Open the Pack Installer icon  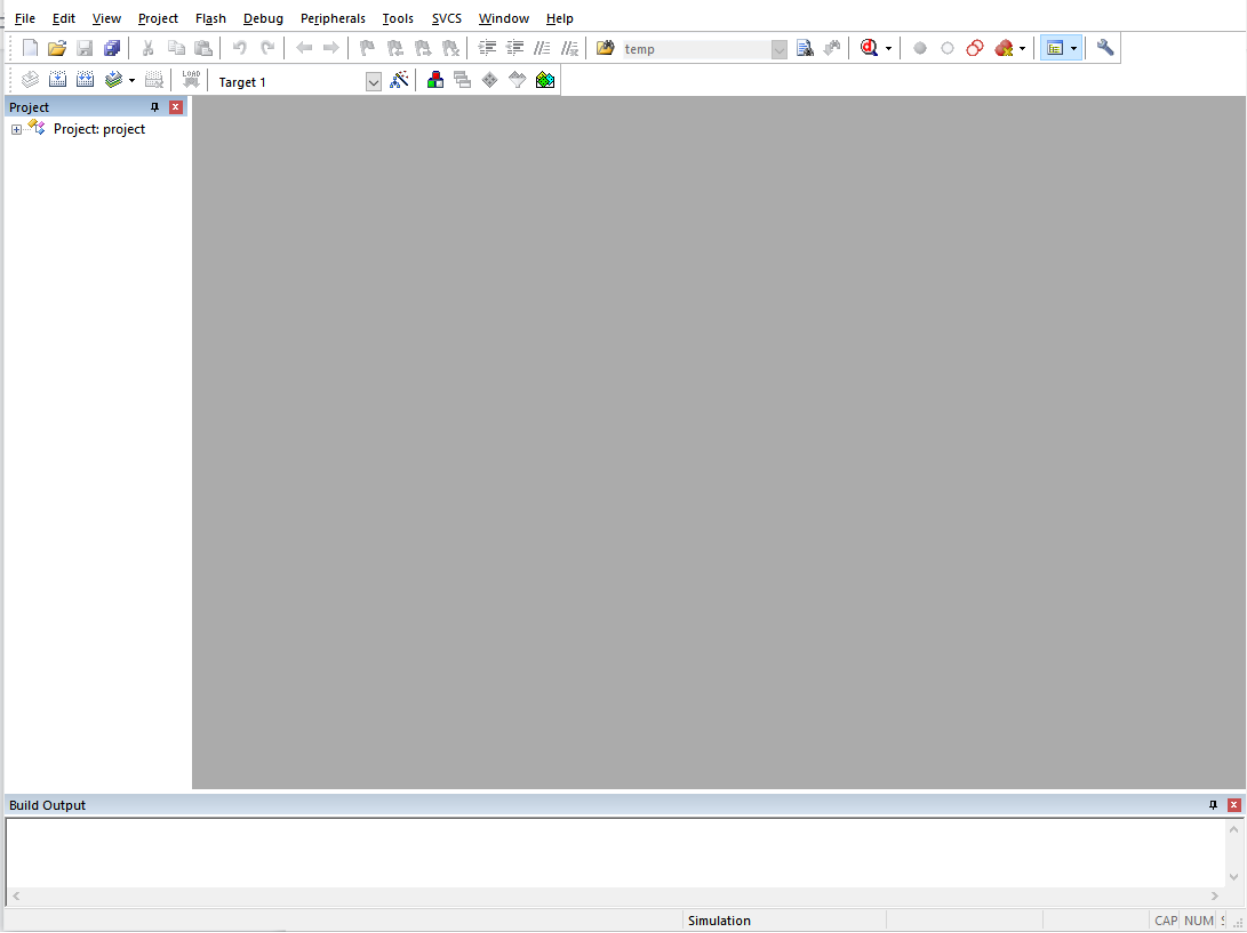tap(545, 80)
